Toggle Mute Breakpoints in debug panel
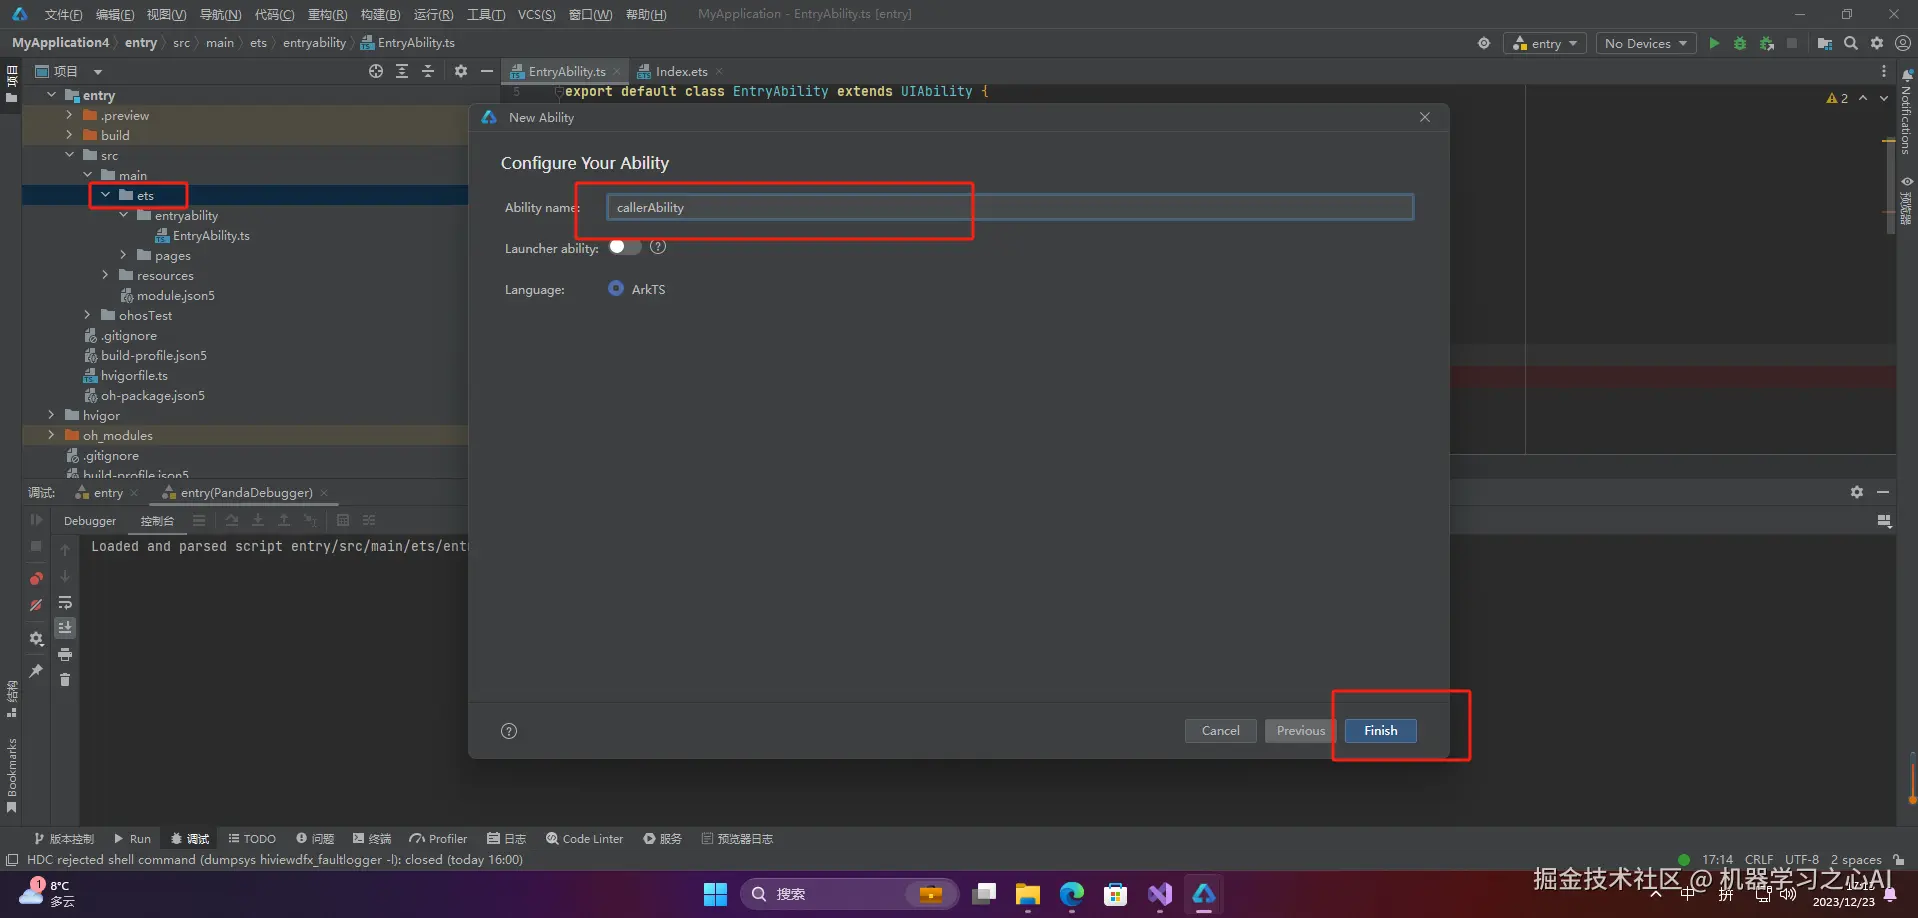Viewport: 1918px width, 918px height. 36,605
